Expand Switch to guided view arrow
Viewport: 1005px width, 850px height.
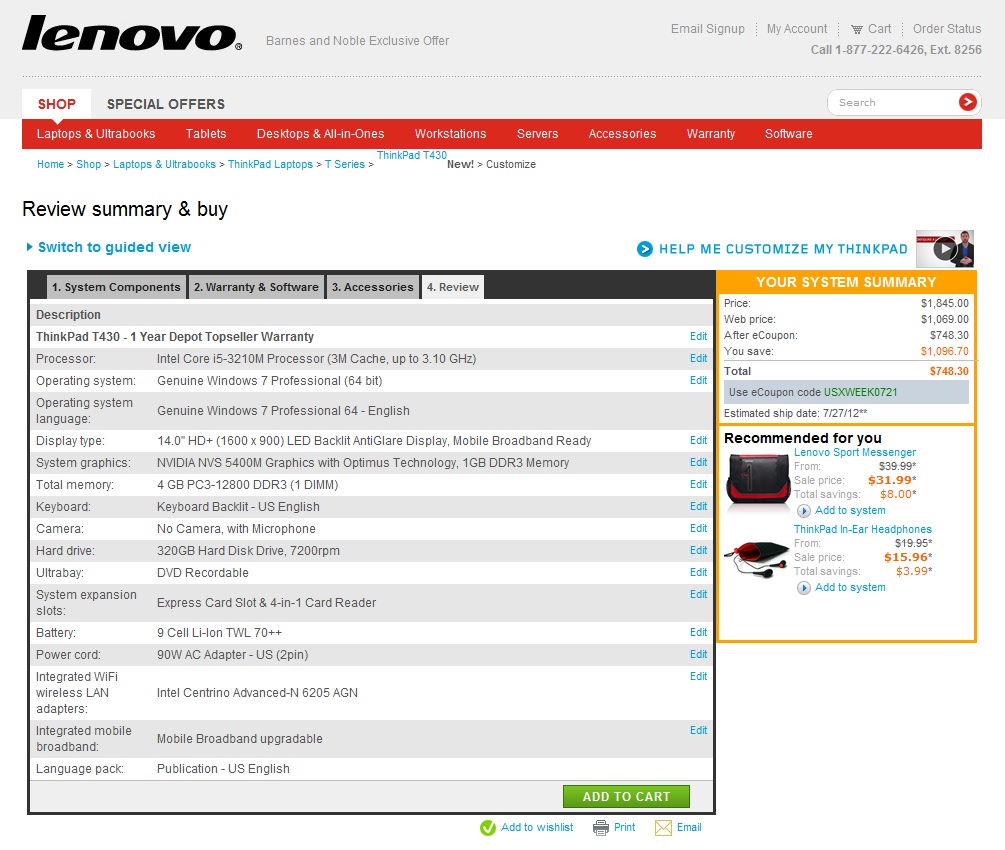29,247
